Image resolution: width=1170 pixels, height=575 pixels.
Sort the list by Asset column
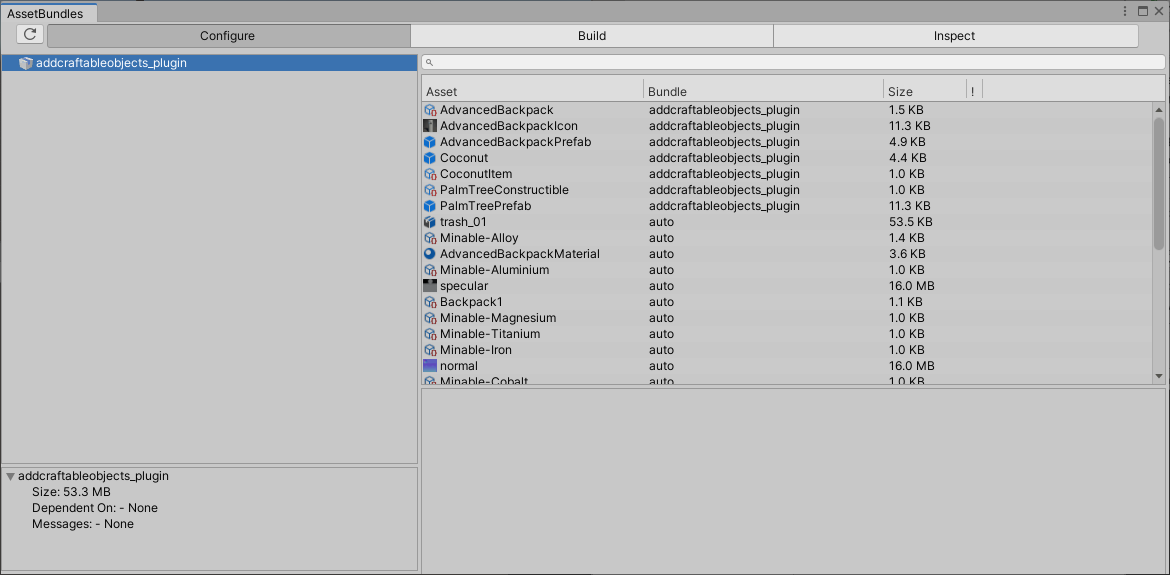(533, 91)
